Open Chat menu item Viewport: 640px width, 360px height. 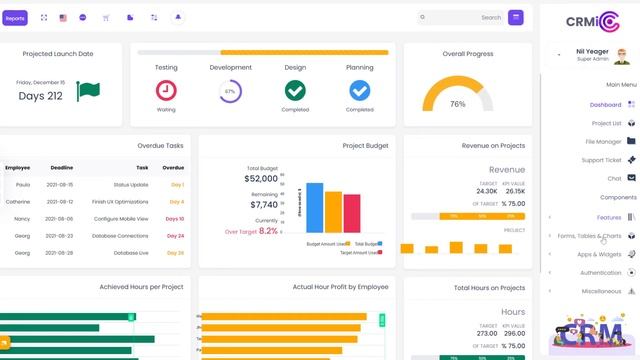tap(614, 178)
